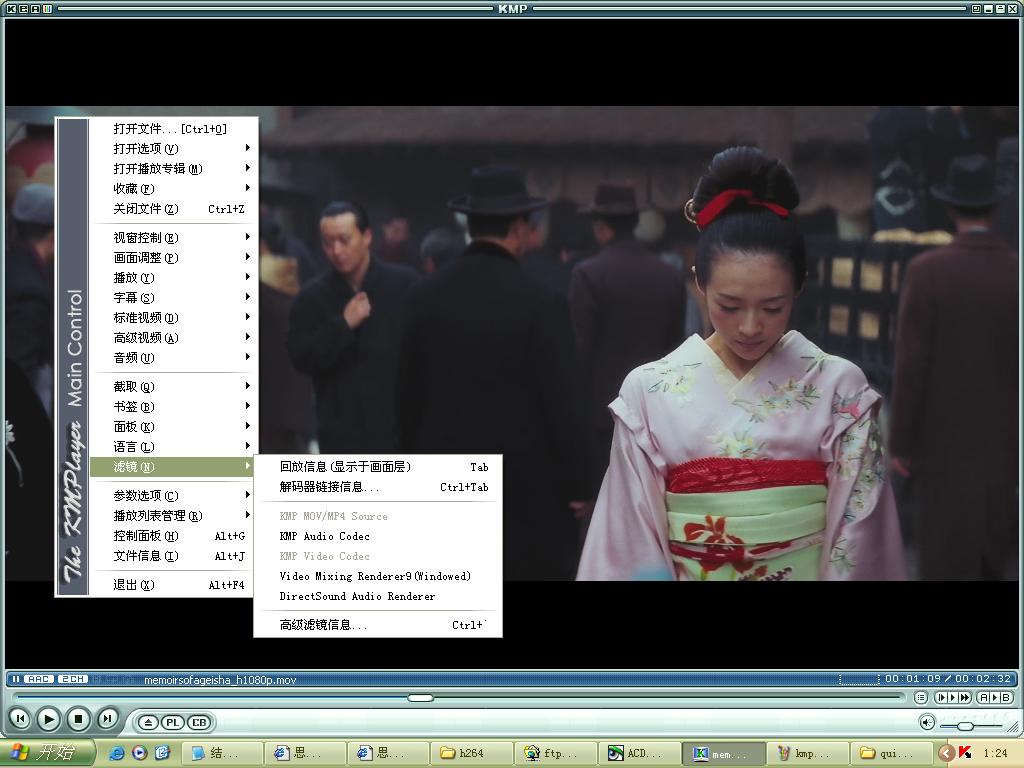Click the fast-forward double-arrow icon

point(963,697)
